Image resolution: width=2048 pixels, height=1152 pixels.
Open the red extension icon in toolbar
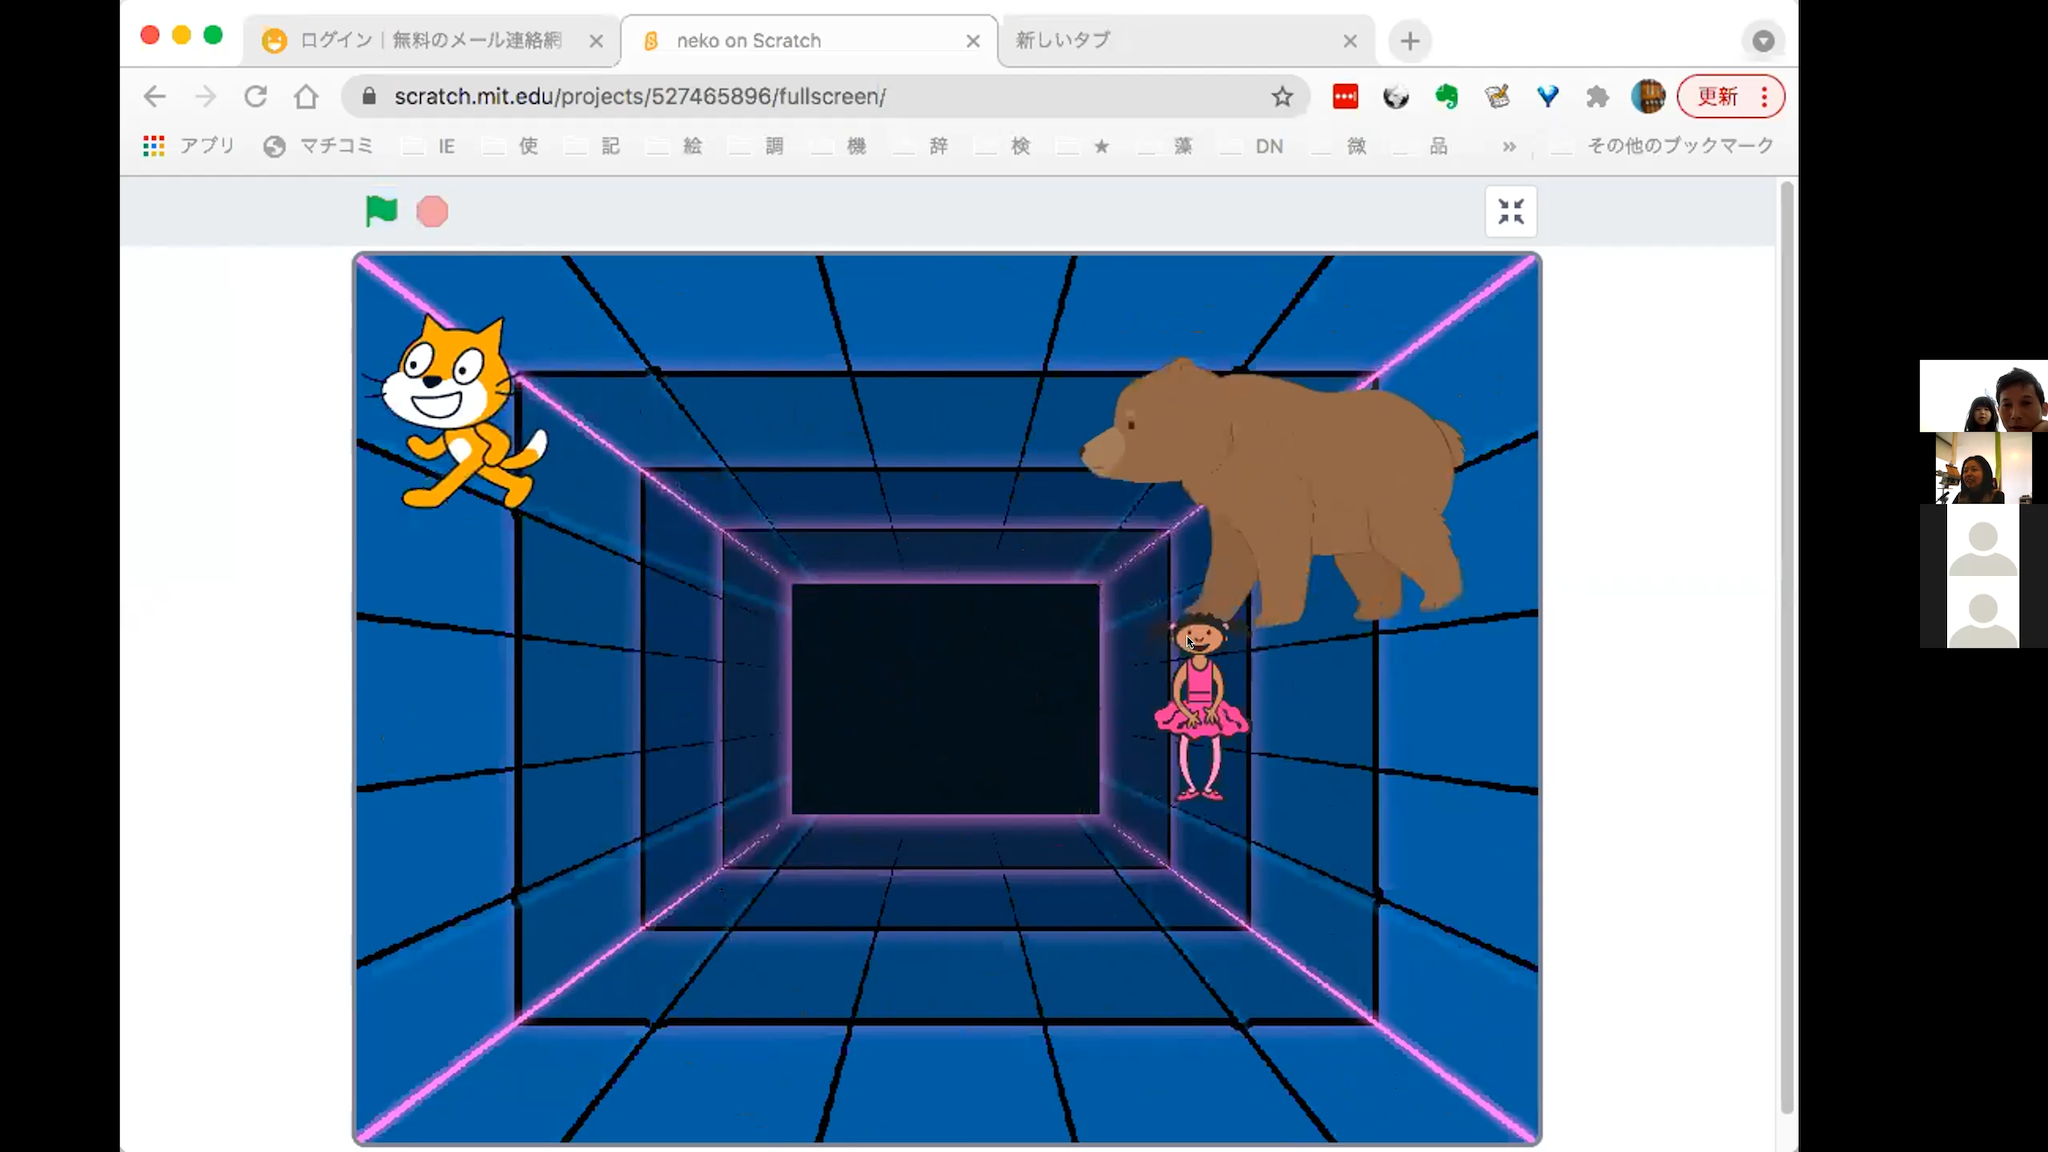click(x=1346, y=96)
